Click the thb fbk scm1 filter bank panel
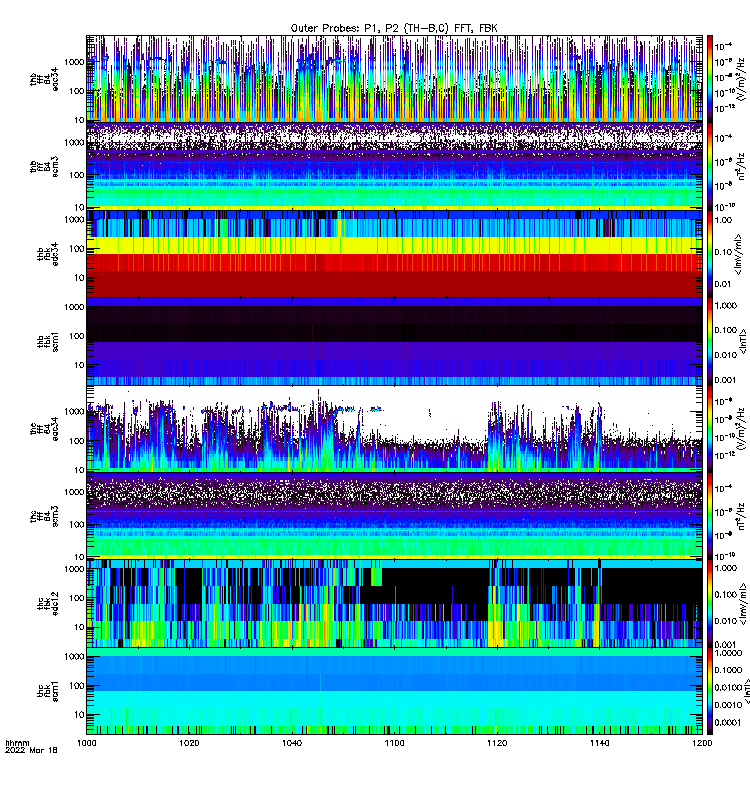The height and width of the screenshot is (800, 750). tap(394, 341)
